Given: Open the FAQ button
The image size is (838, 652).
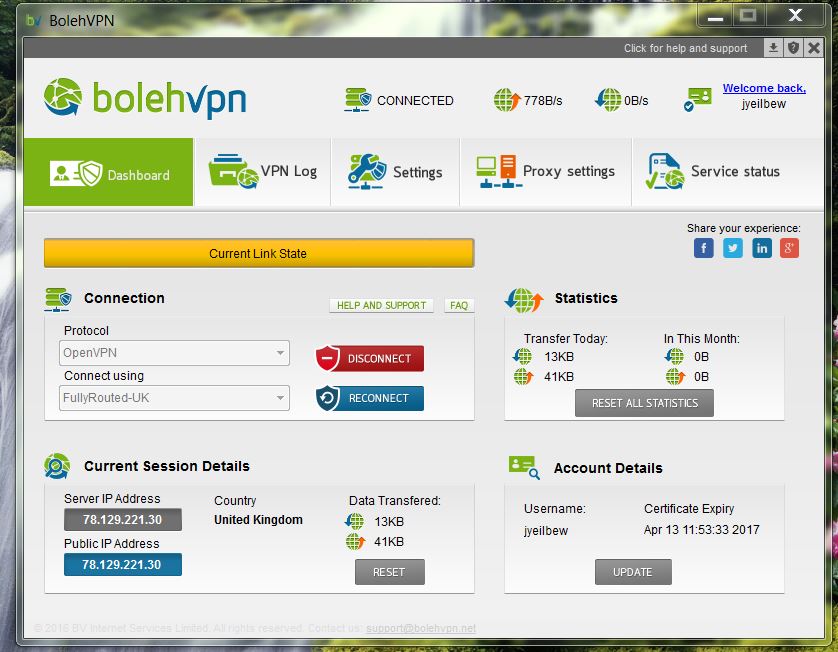Looking at the screenshot, I should click(459, 305).
